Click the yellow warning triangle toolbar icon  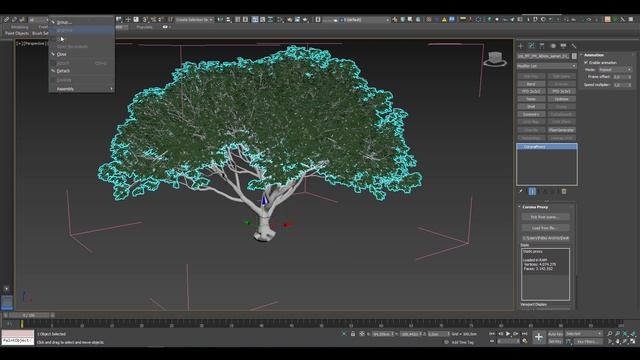(x=444, y=19)
